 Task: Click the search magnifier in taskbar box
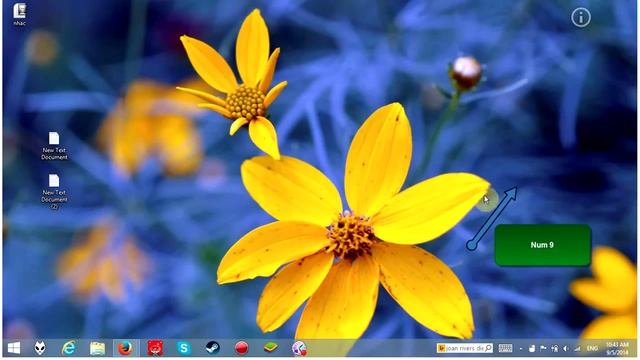[488, 348]
